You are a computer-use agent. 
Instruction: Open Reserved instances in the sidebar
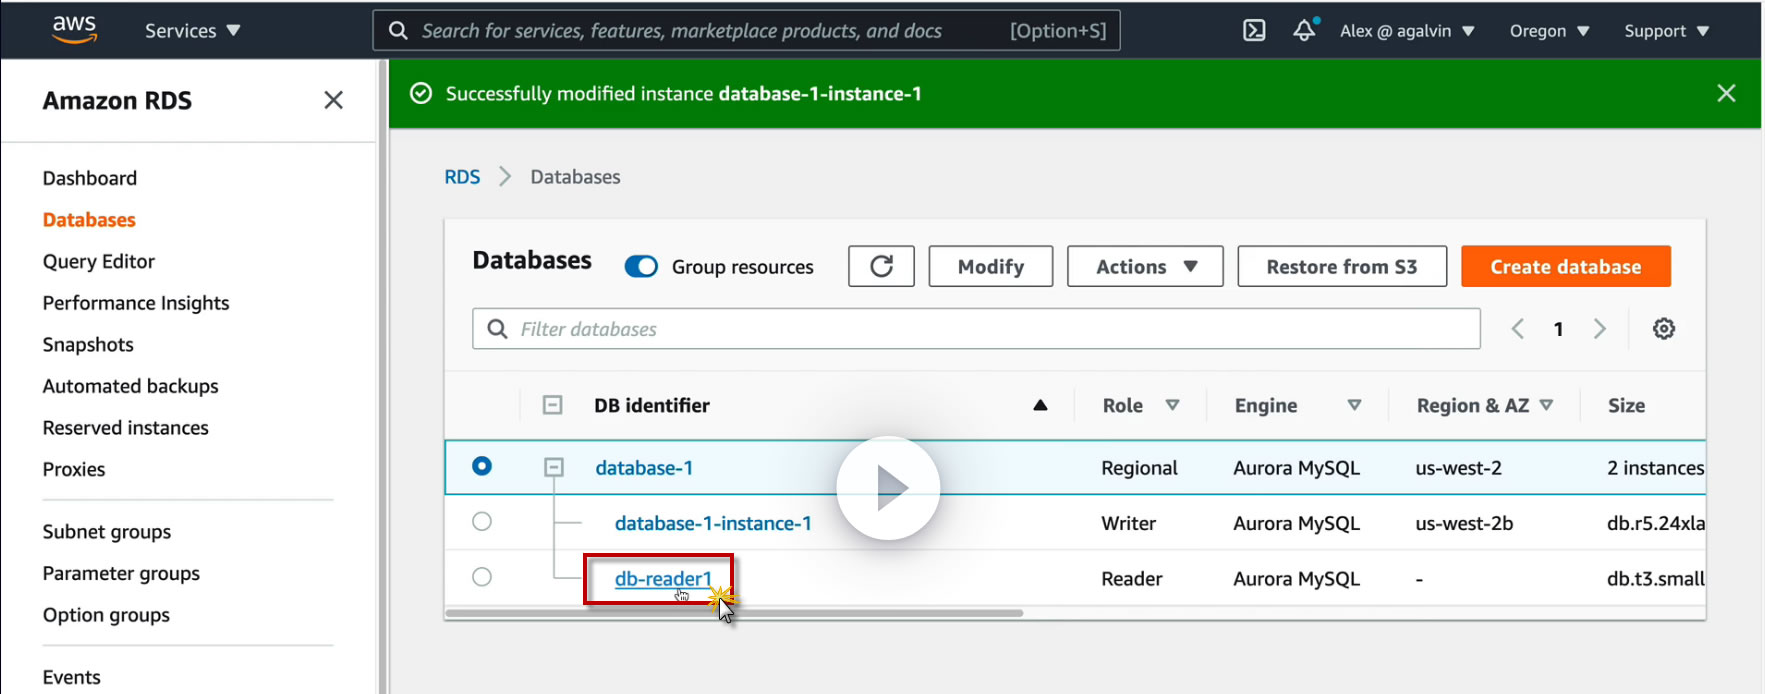coord(126,428)
